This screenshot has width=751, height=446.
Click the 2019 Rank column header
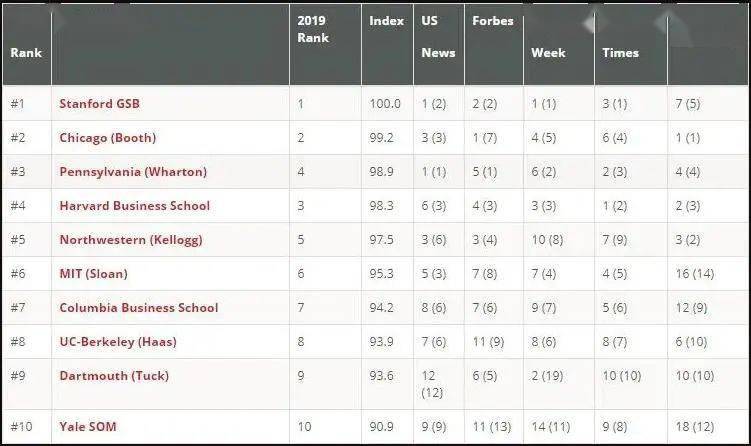(x=313, y=29)
